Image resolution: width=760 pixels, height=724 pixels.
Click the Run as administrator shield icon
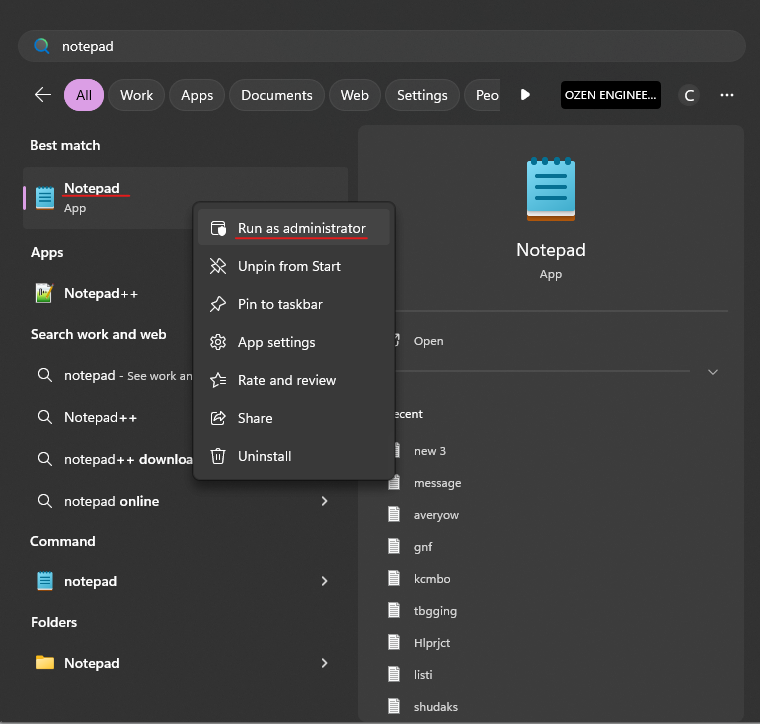pos(218,229)
